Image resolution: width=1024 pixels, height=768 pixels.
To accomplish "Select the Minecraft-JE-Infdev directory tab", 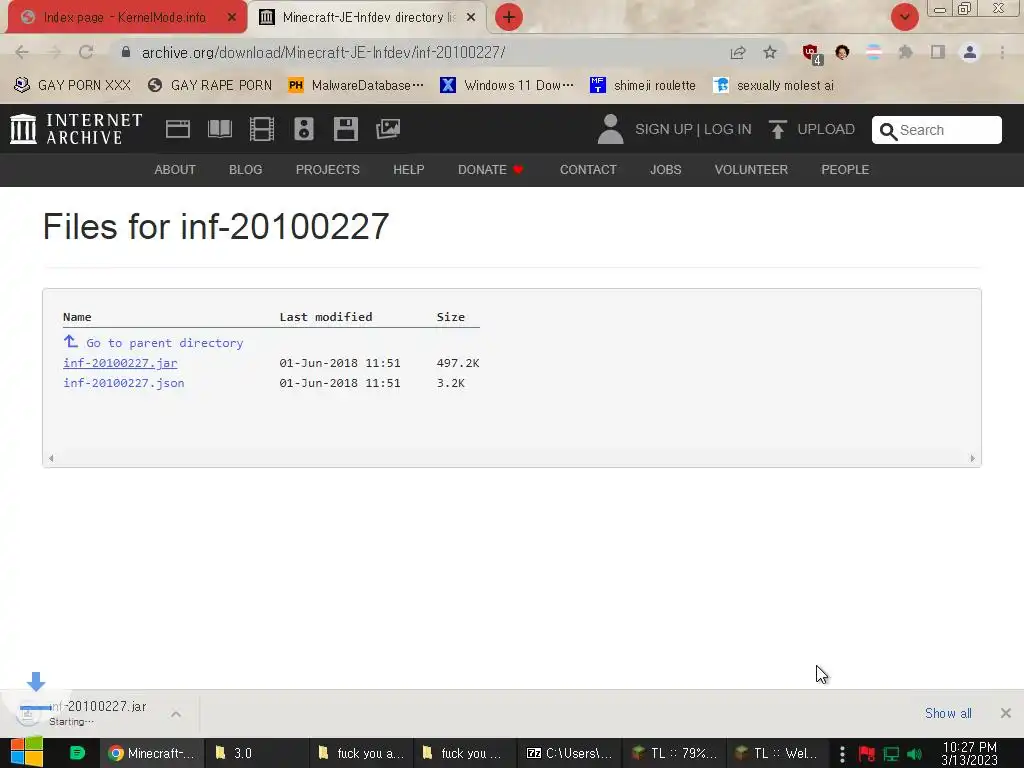I will click(368, 17).
